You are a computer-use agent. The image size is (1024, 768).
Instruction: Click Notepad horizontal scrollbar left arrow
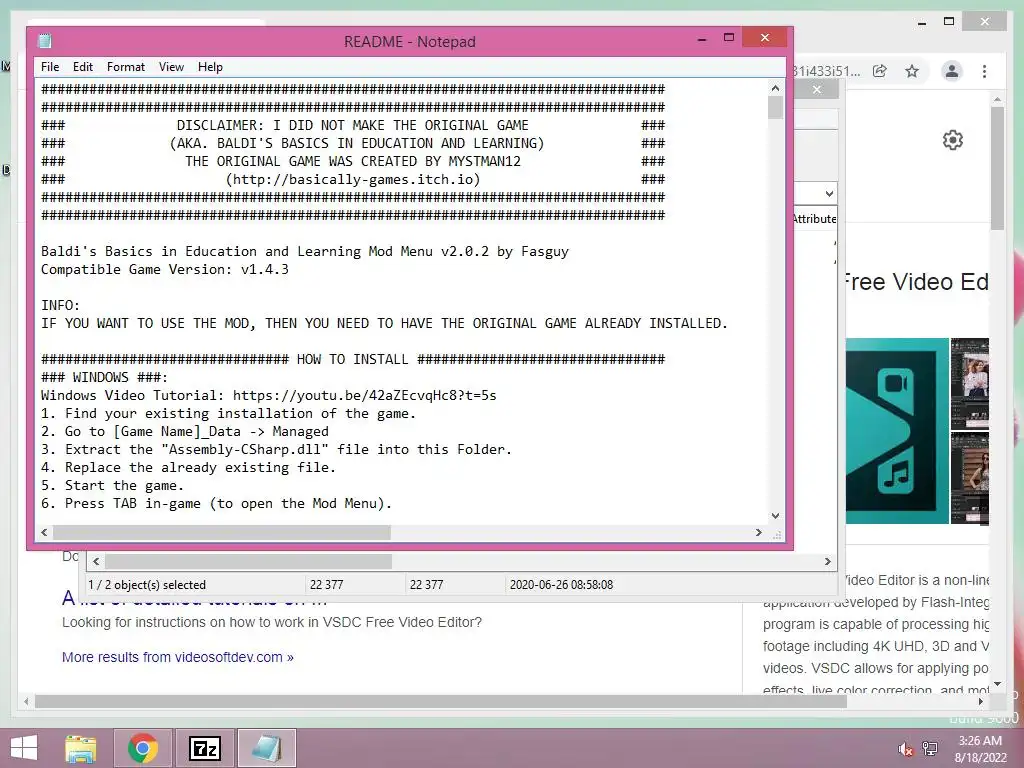click(x=44, y=532)
